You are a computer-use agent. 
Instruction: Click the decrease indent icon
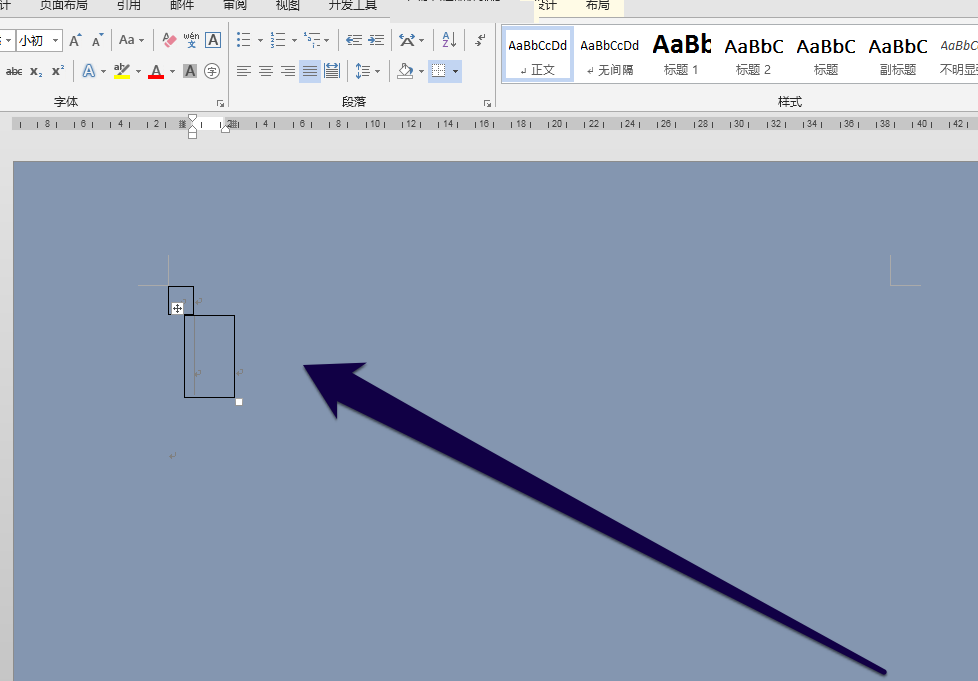point(354,41)
